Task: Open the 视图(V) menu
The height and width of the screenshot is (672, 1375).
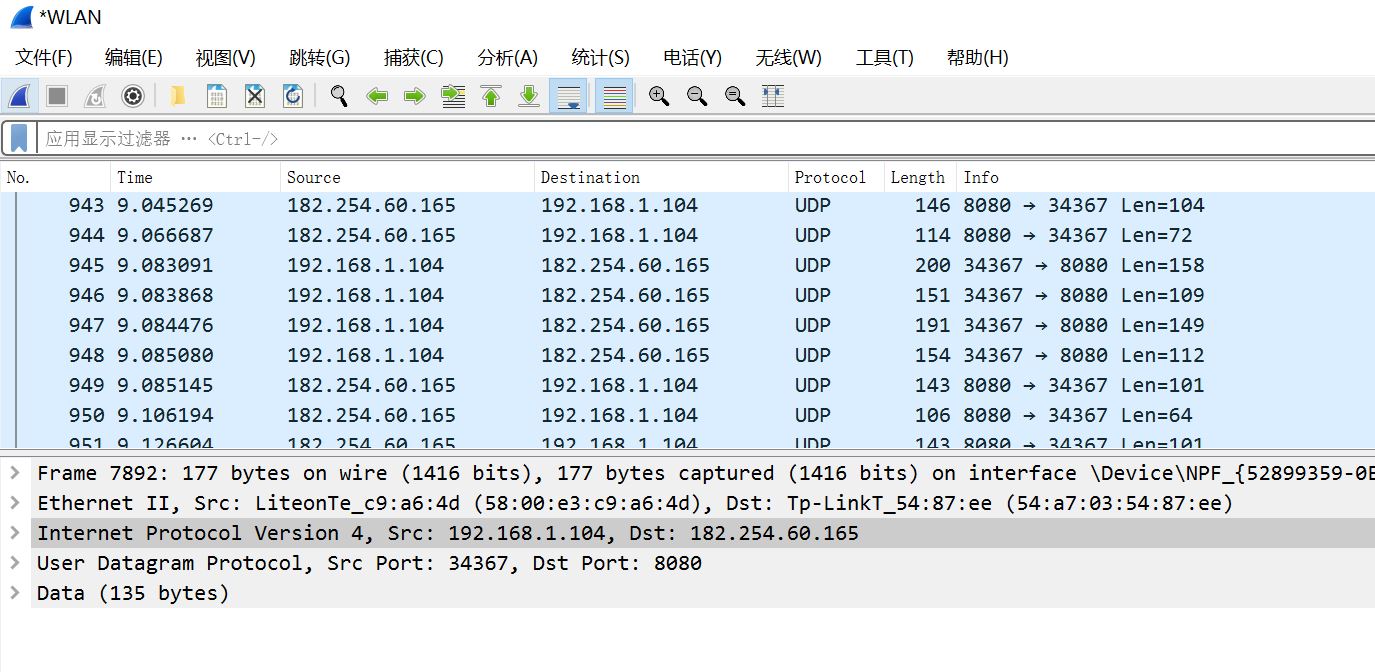Action: [x=225, y=58]
